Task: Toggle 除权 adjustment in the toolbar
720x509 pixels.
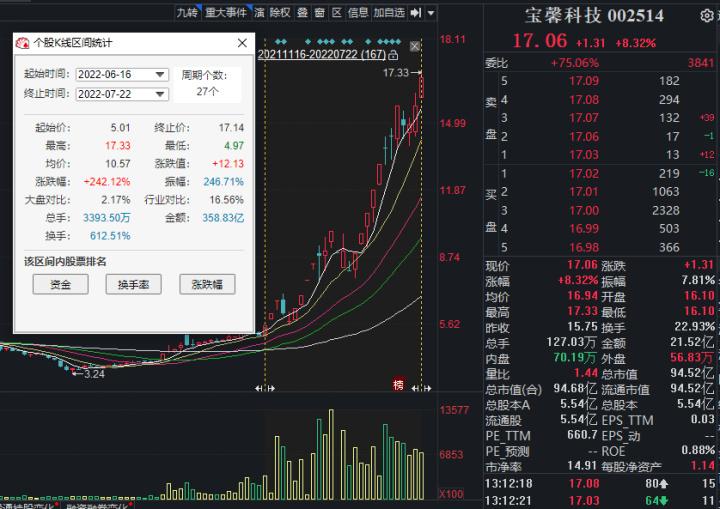Action: tap(280, 12)
